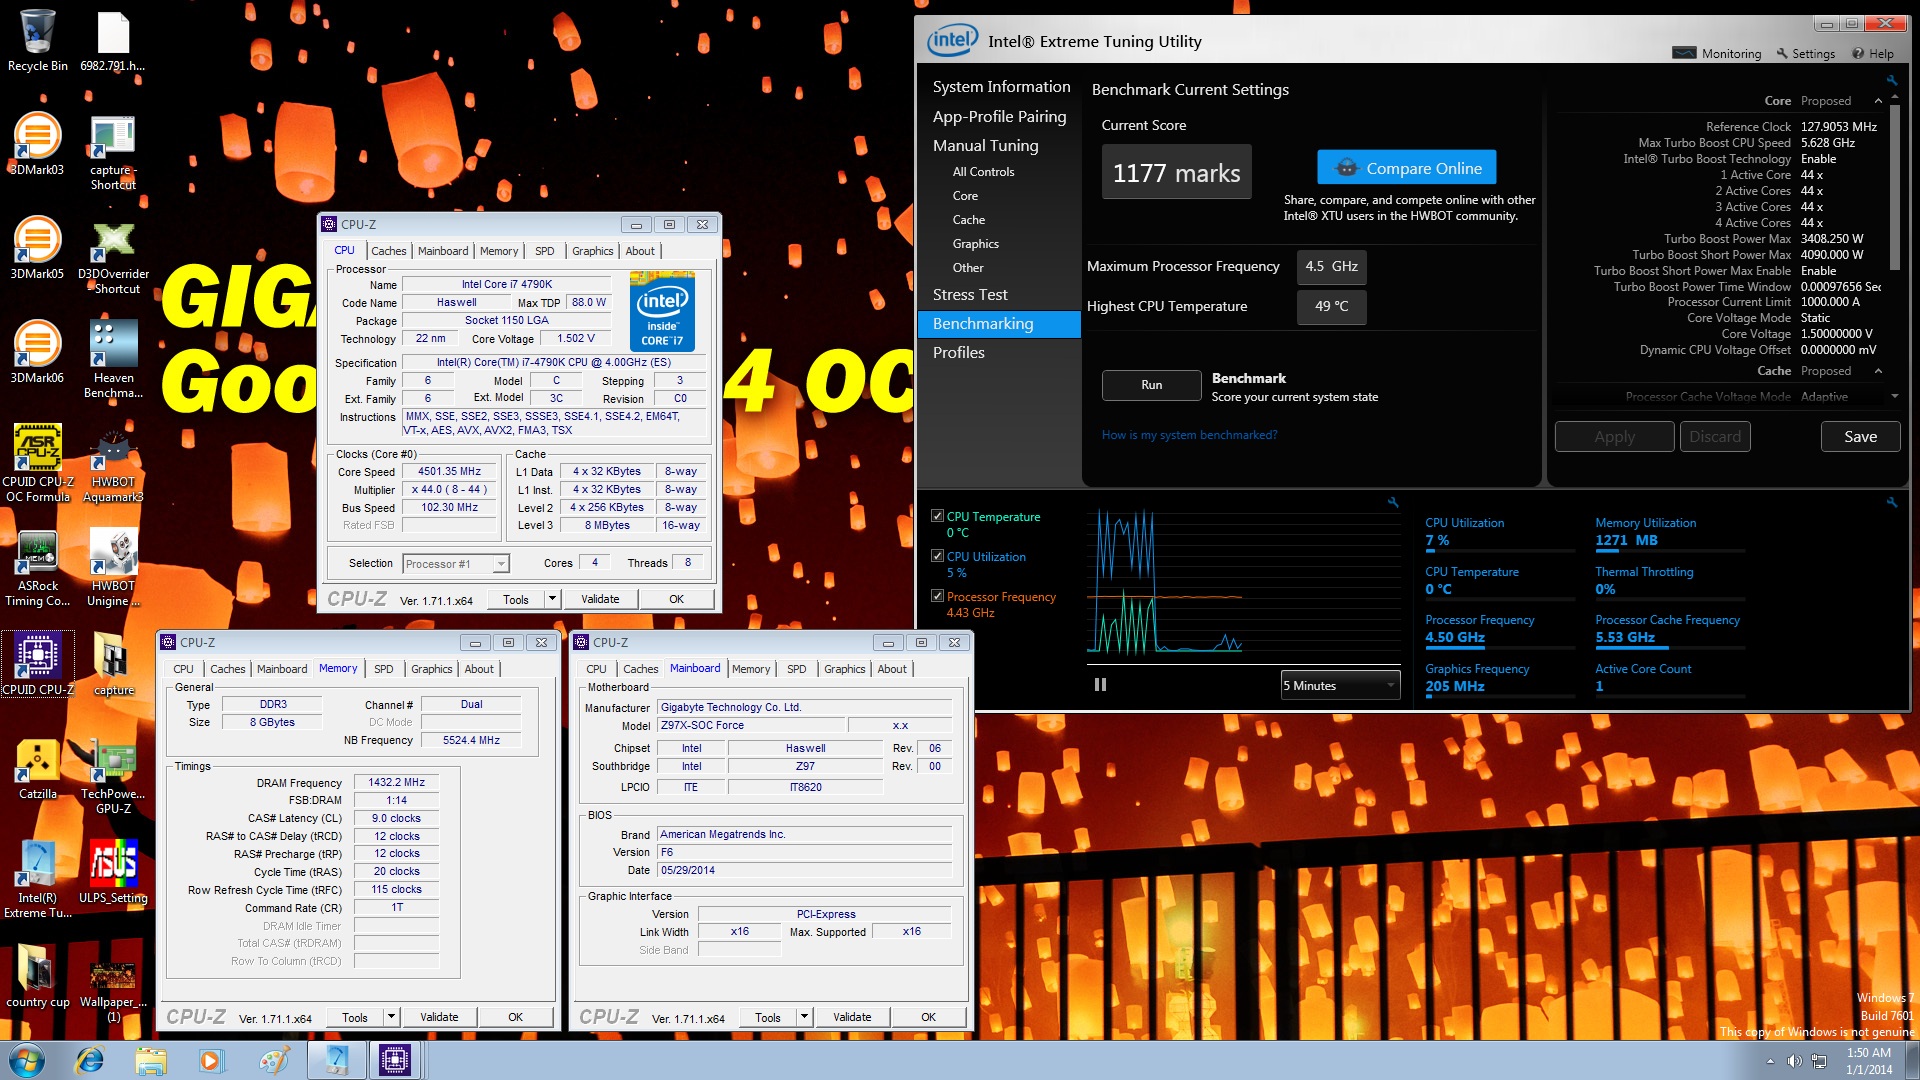Open Processor #1 selection dropdown in CPU-Z

point(456,564)
